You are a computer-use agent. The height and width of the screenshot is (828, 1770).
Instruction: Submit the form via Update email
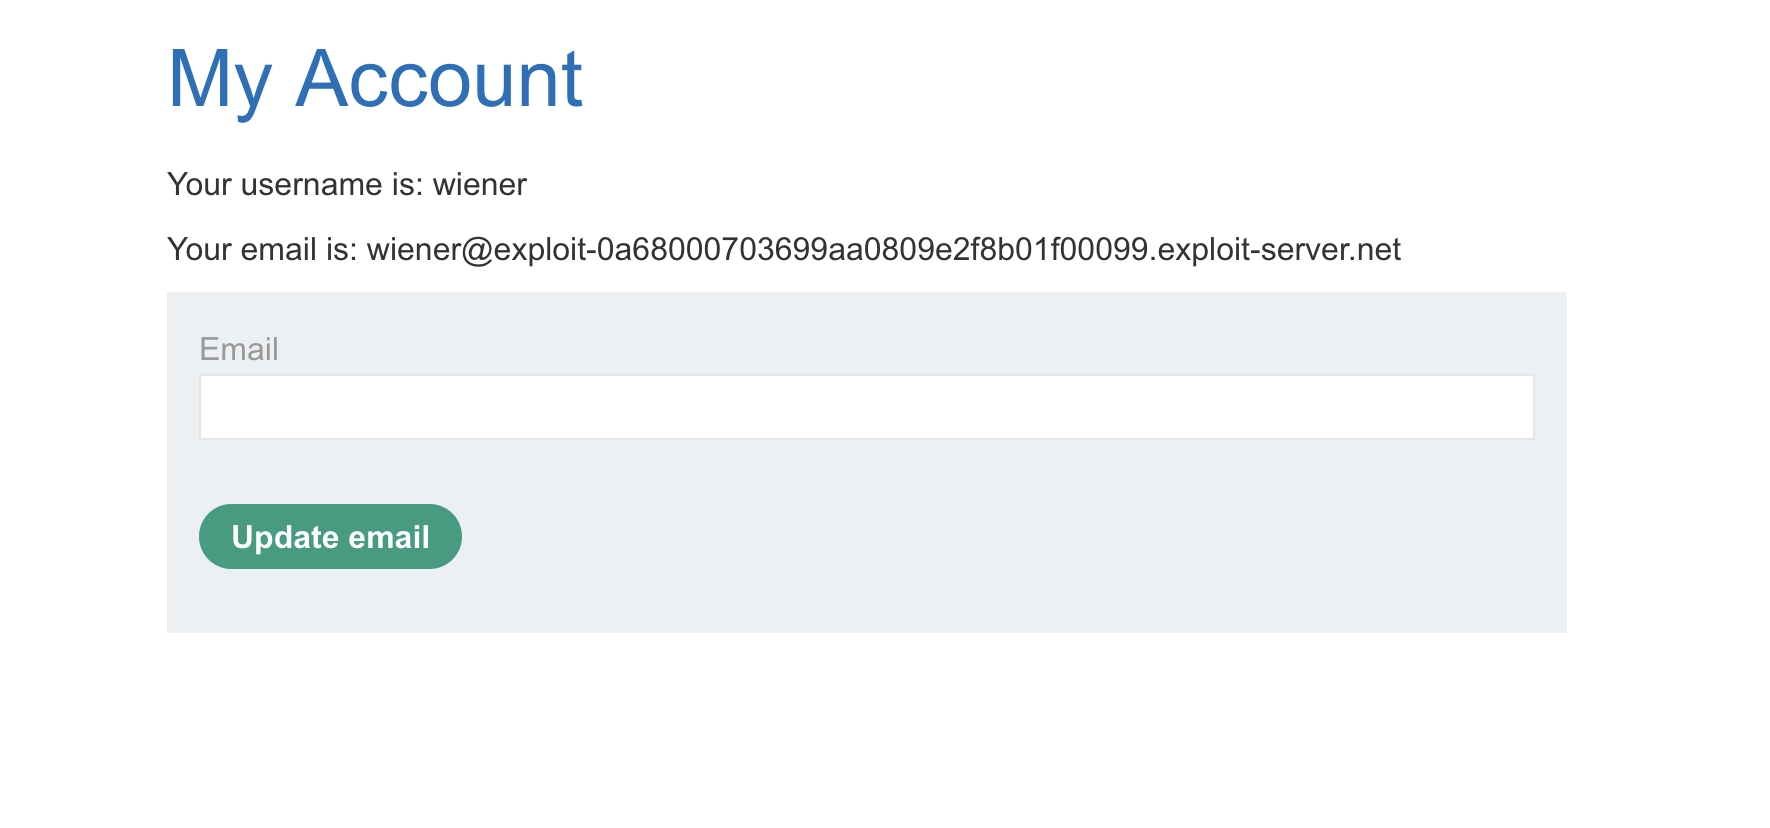pyautogui.click(x=330, y=537)
